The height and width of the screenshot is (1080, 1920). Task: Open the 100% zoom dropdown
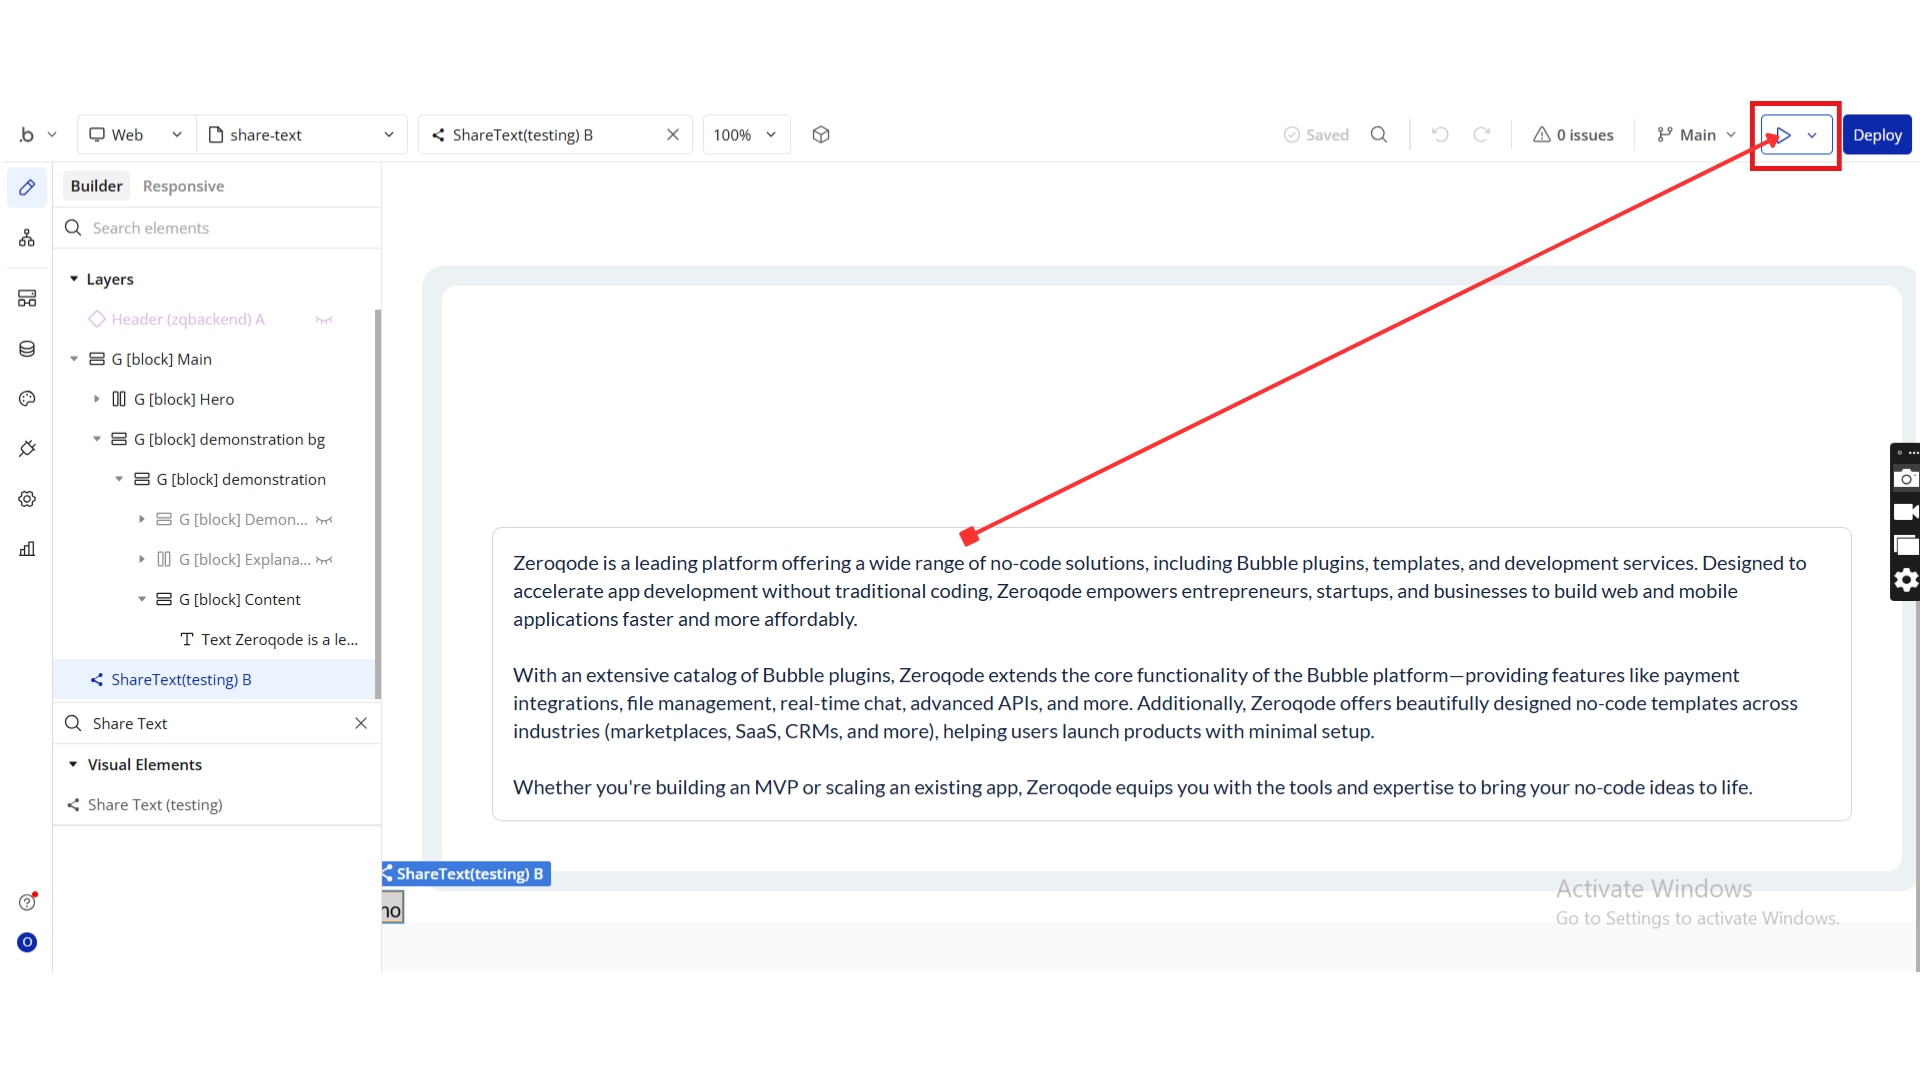click(x=746, y=135)
